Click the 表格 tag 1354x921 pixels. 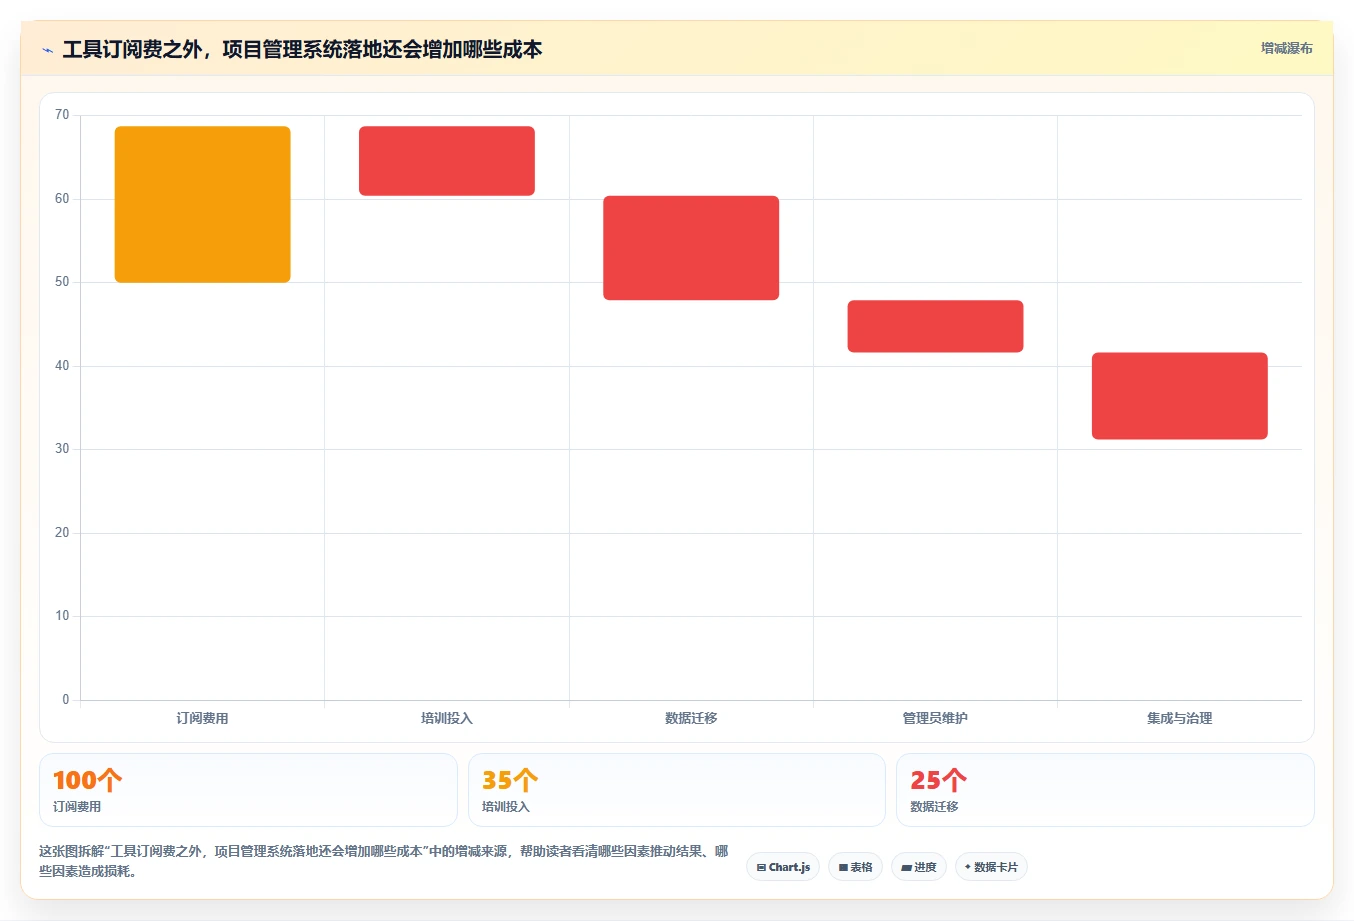855,867
